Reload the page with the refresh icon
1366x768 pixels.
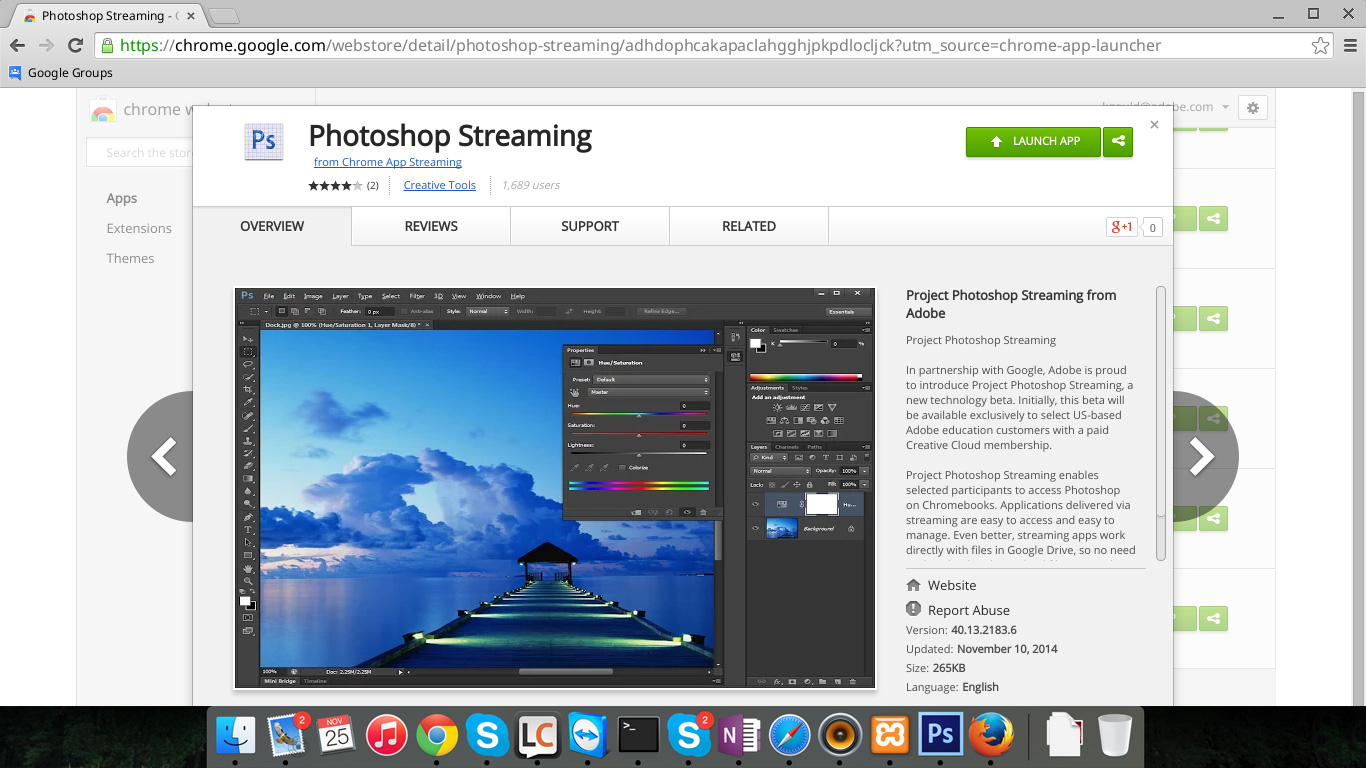pyautogui.click(x=75, y=45)
